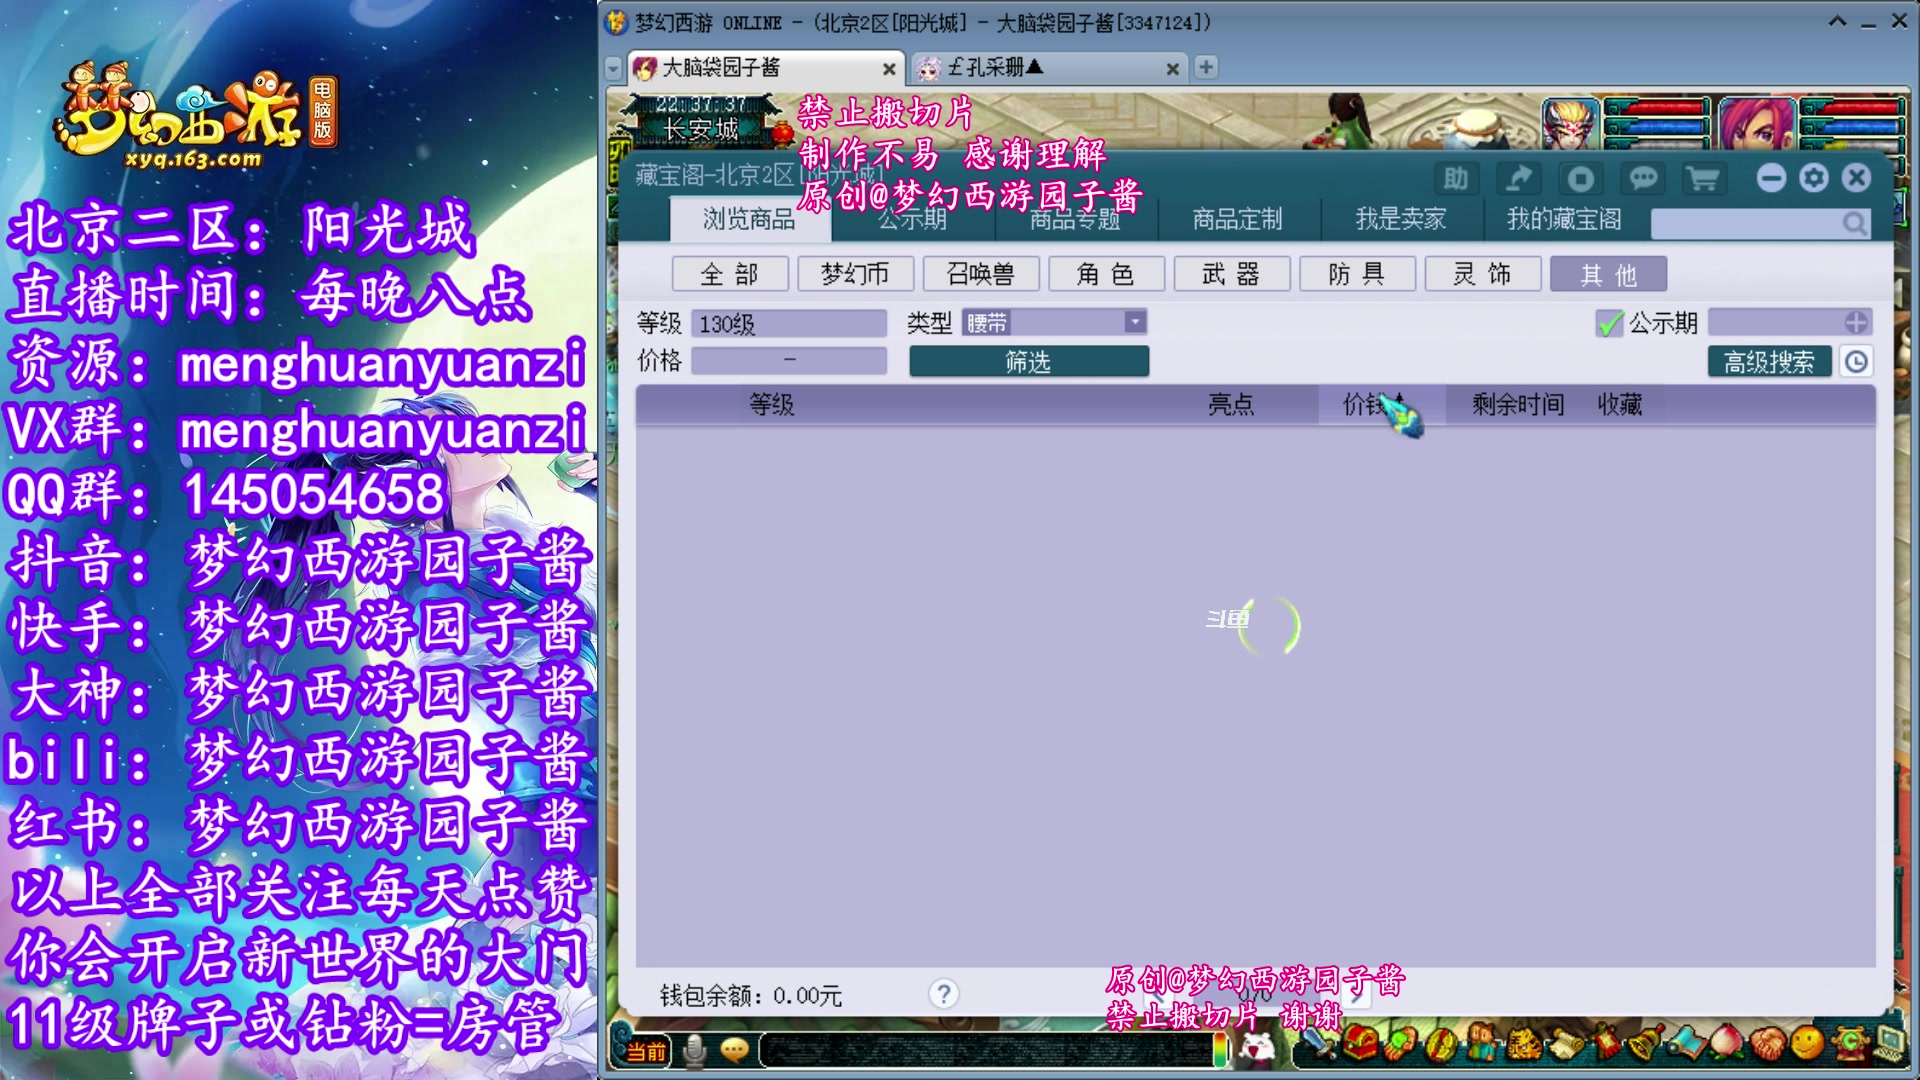Open the handshake friends icon in bottom toolbar

(x=1768, y=1044)
